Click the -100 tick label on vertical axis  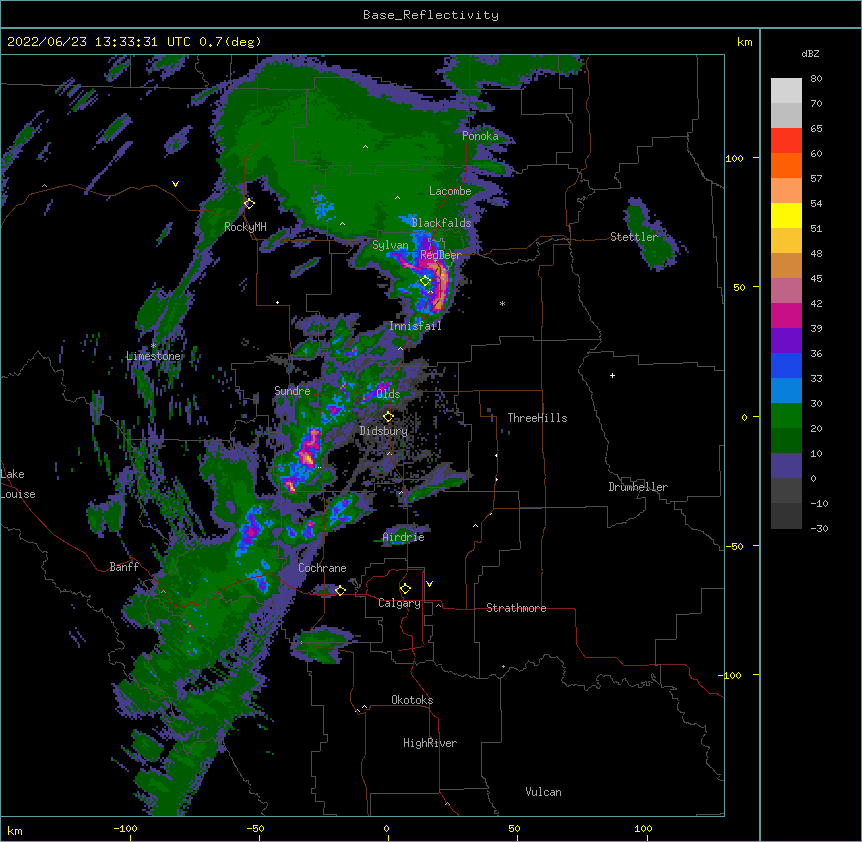pos(731,675)
